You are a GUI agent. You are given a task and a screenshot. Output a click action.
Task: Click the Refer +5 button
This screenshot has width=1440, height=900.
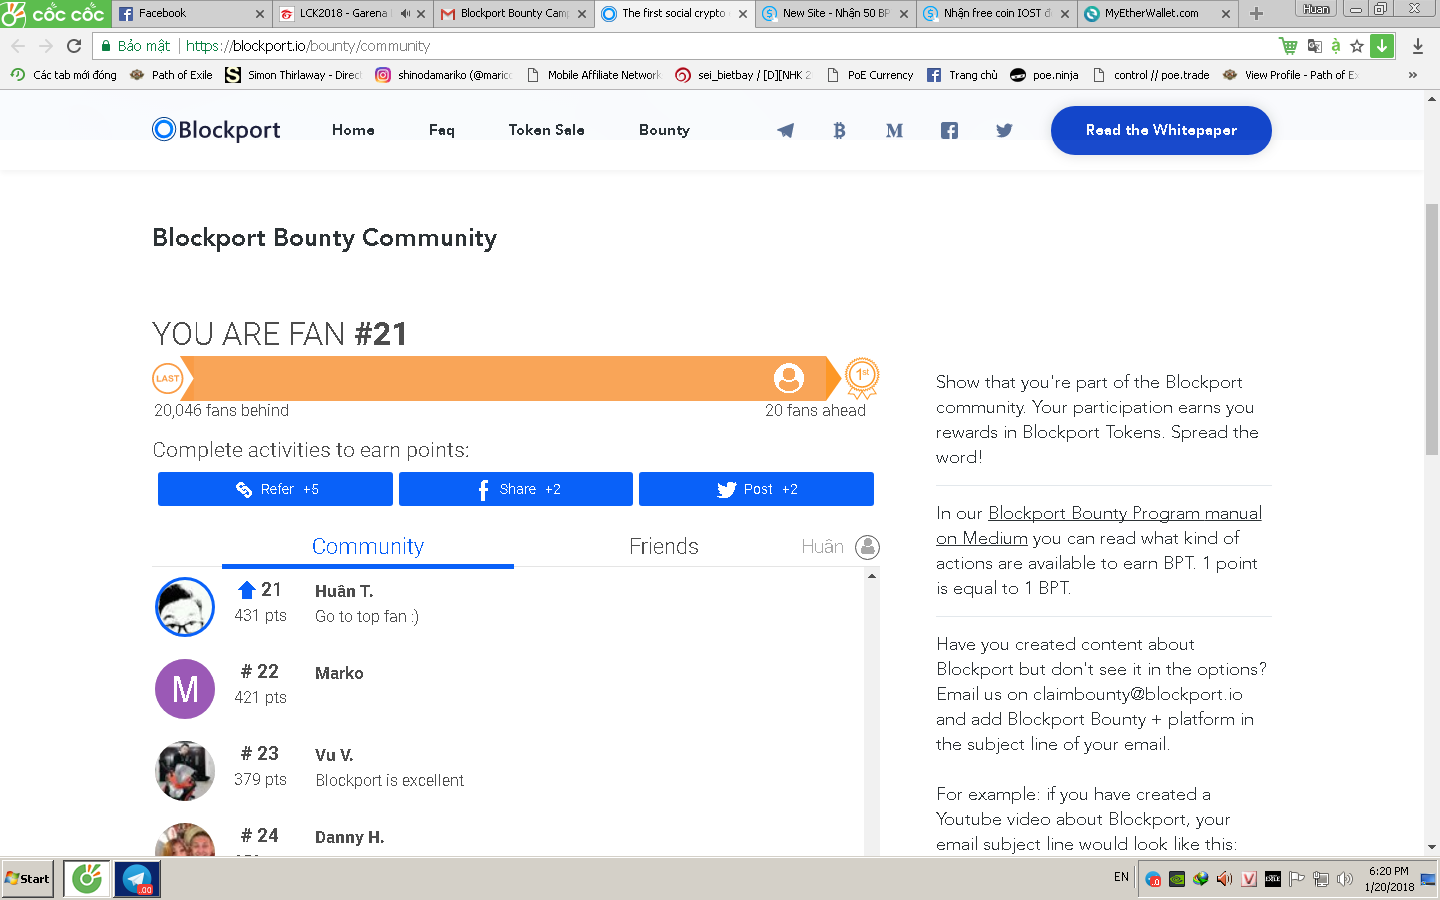click(275, 489)
